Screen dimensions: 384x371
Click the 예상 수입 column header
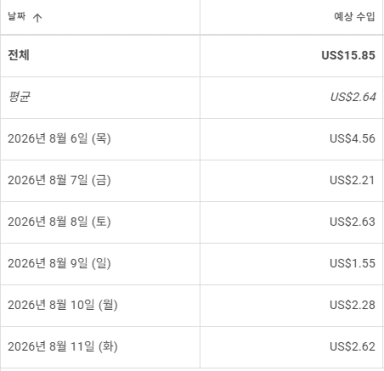[355, 16]
